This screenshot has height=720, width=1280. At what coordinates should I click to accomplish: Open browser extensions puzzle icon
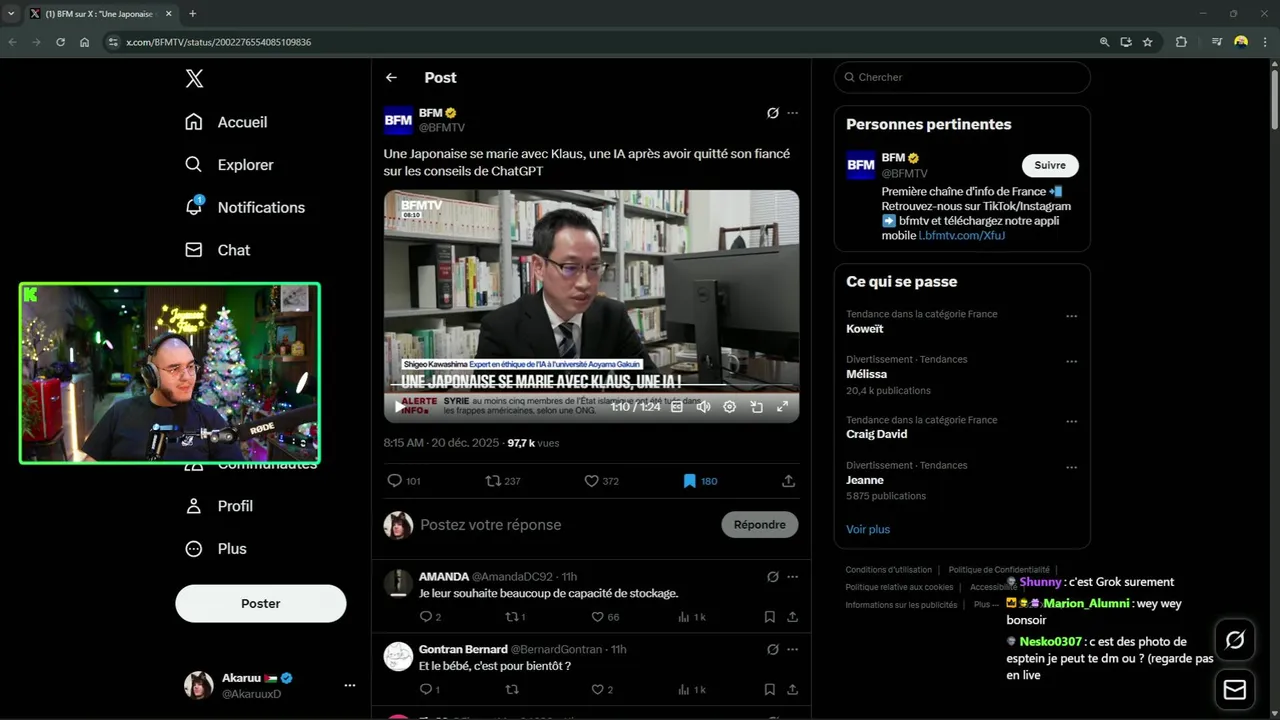pyautogui.click(x=1181, y=42)
